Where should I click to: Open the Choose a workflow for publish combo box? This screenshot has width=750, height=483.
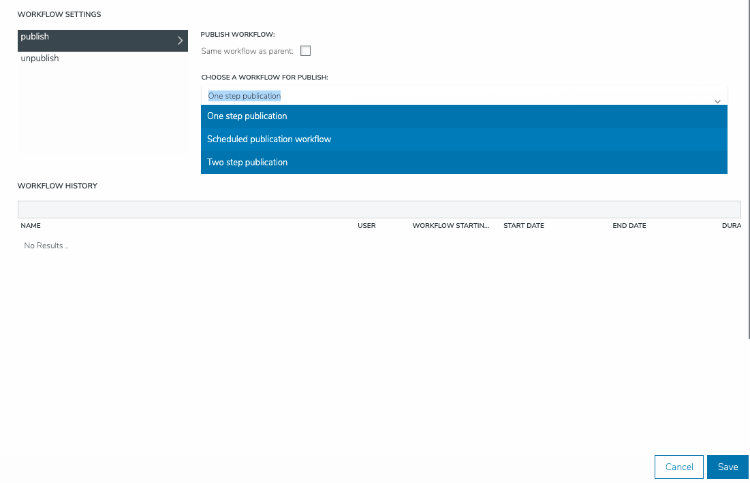pyautogui.click(x=460, y=96)
